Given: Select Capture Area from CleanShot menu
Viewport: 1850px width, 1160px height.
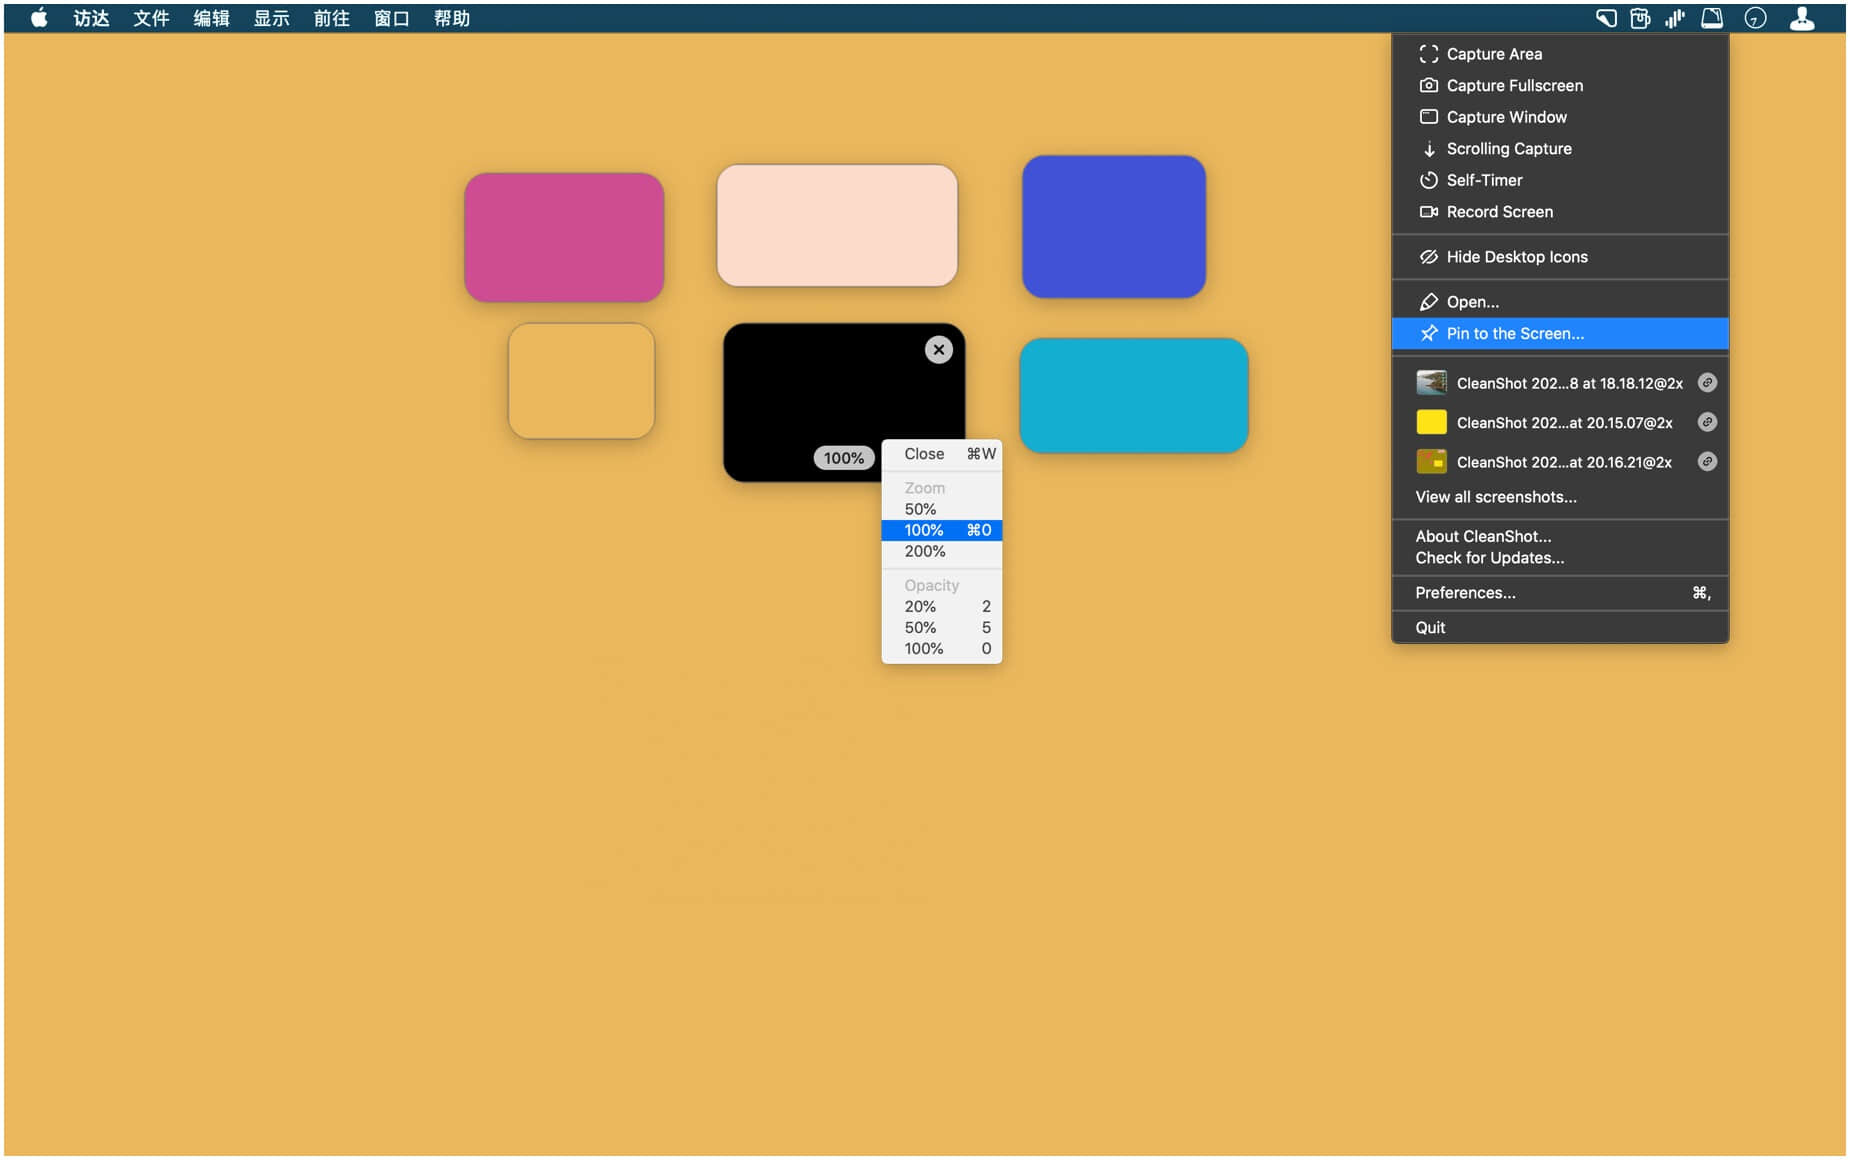Looking at the screenshot, I should [1493, 54].
